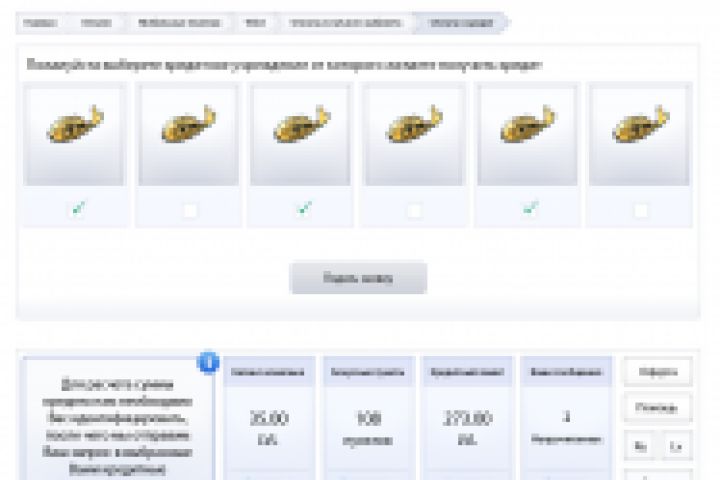Open the third breadcrumb step tab
Viewport: 720px width, 480px height.
point(179,23)
